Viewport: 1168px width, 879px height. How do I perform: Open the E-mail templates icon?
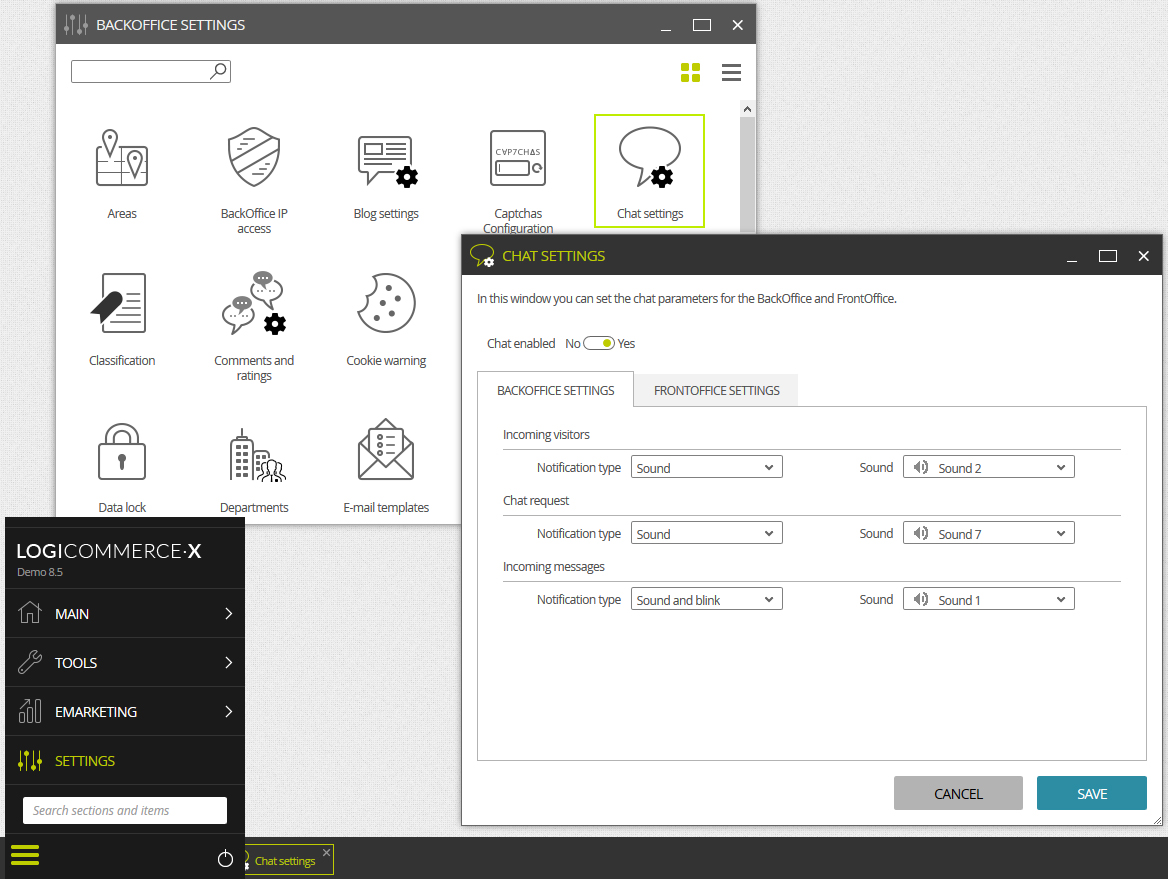tap(386, 449)
